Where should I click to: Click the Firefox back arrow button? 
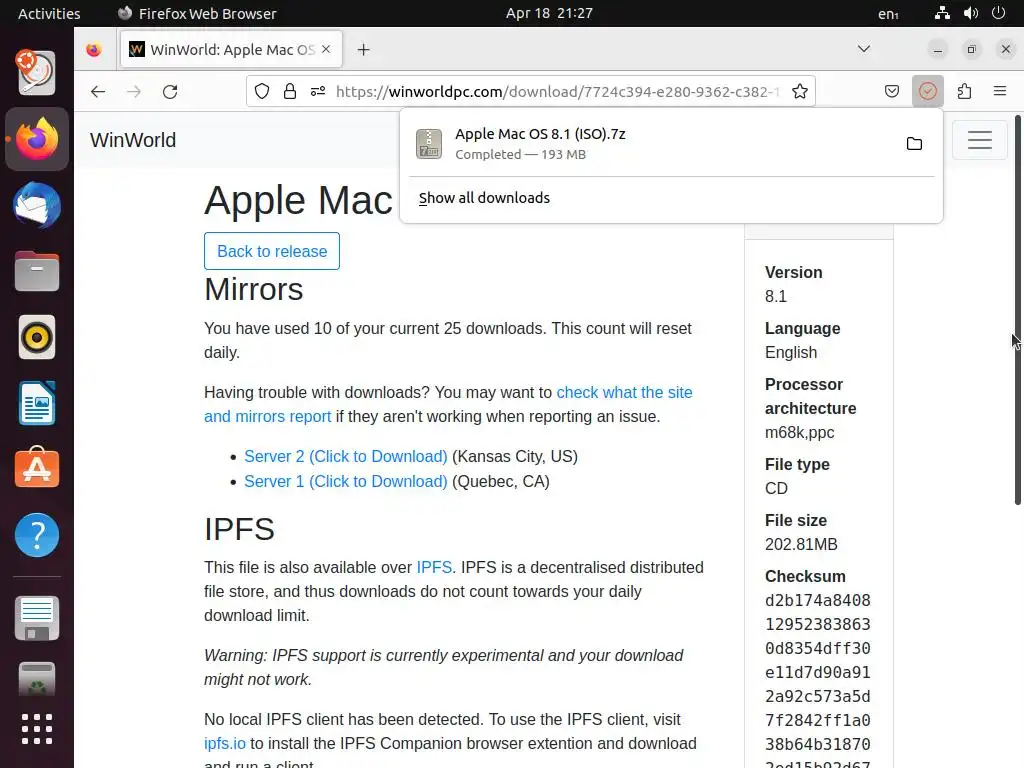[x=98, y=91]
